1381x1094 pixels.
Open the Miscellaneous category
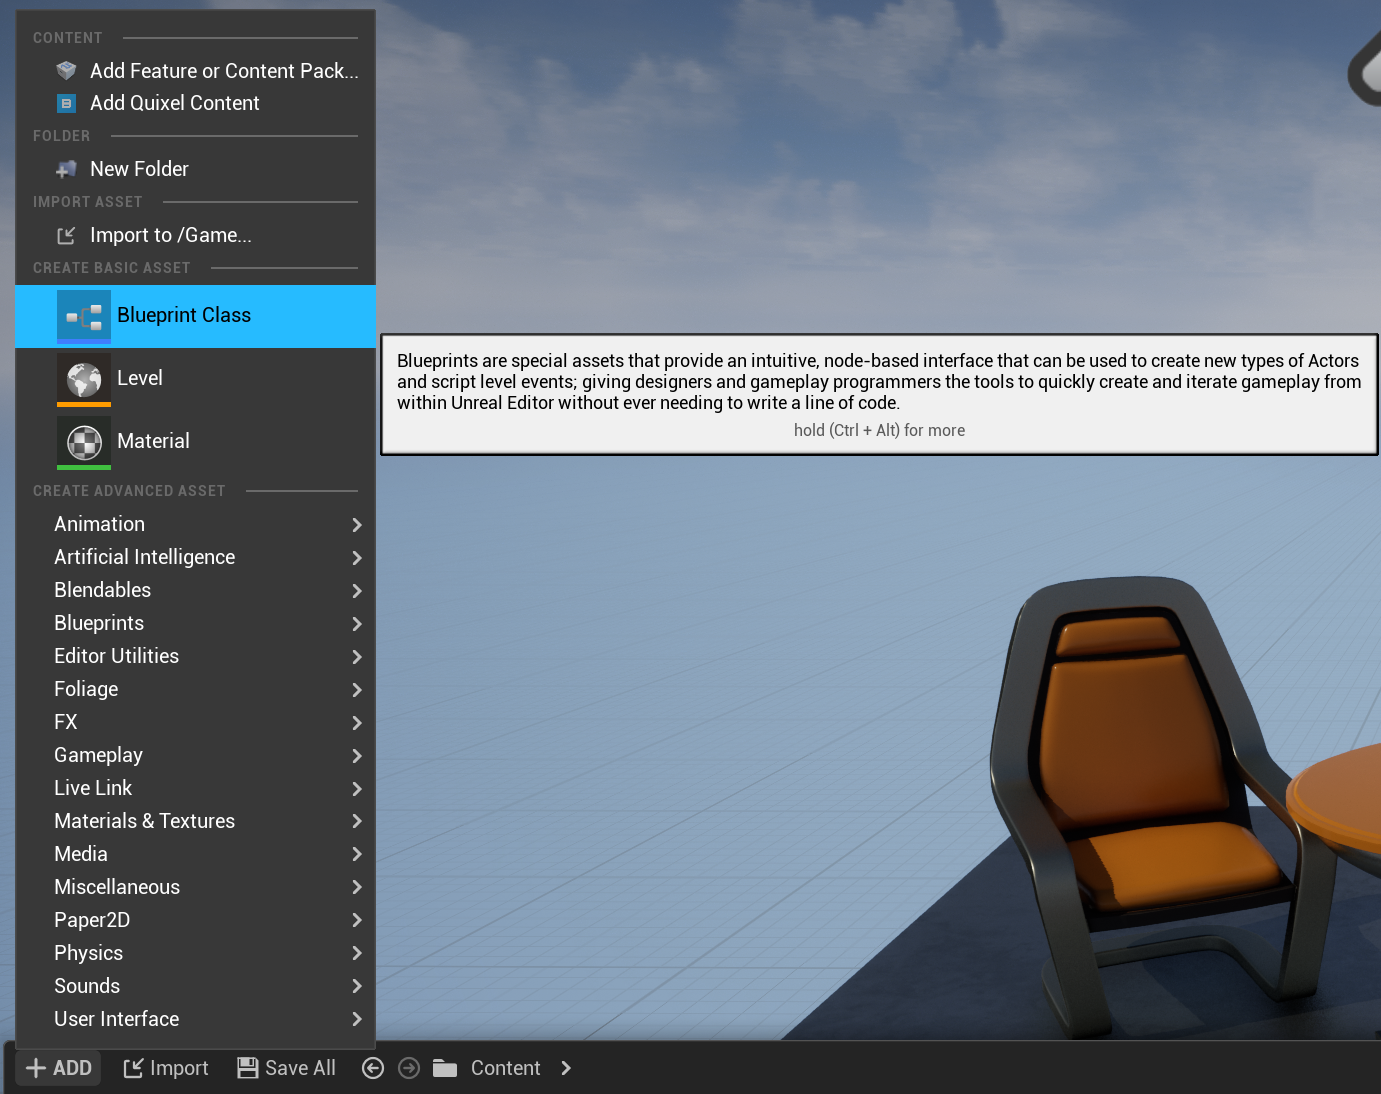point(196,887)
